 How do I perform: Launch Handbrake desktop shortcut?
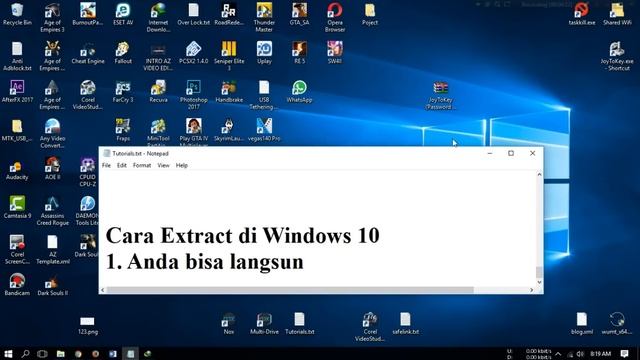click(x=229, y=92)
